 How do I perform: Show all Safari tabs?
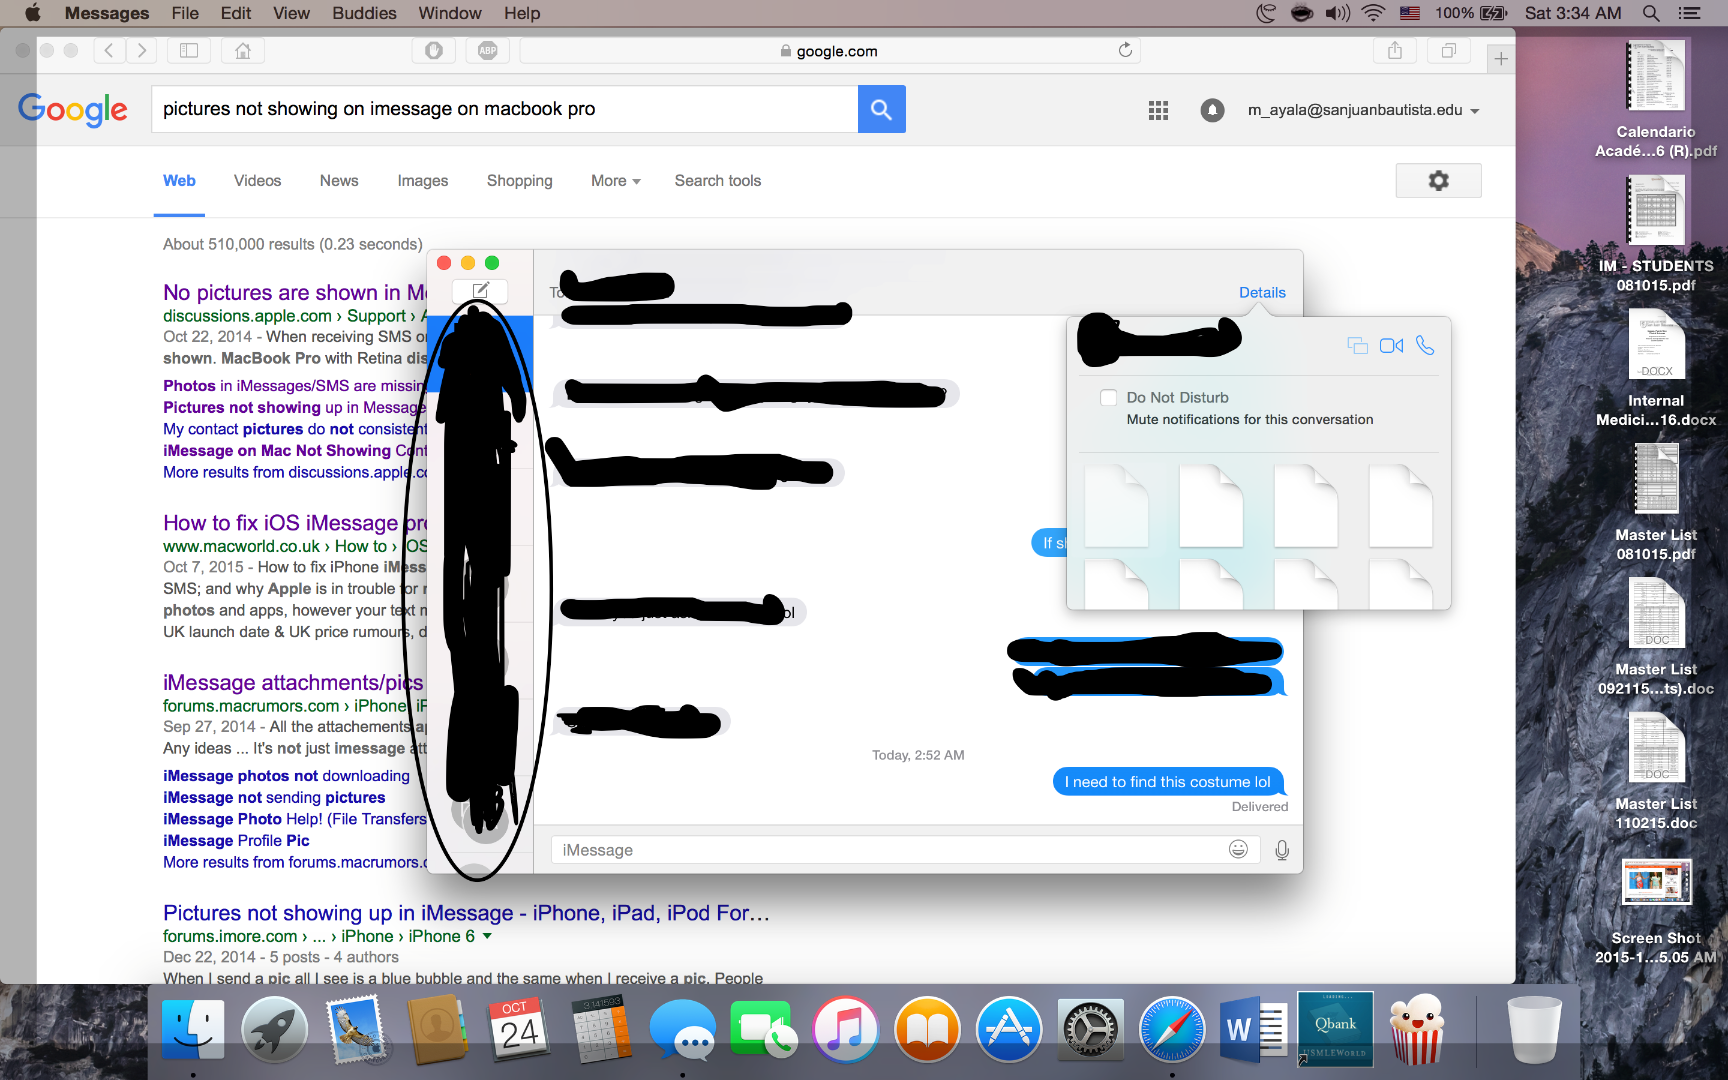click(1449, 50)
